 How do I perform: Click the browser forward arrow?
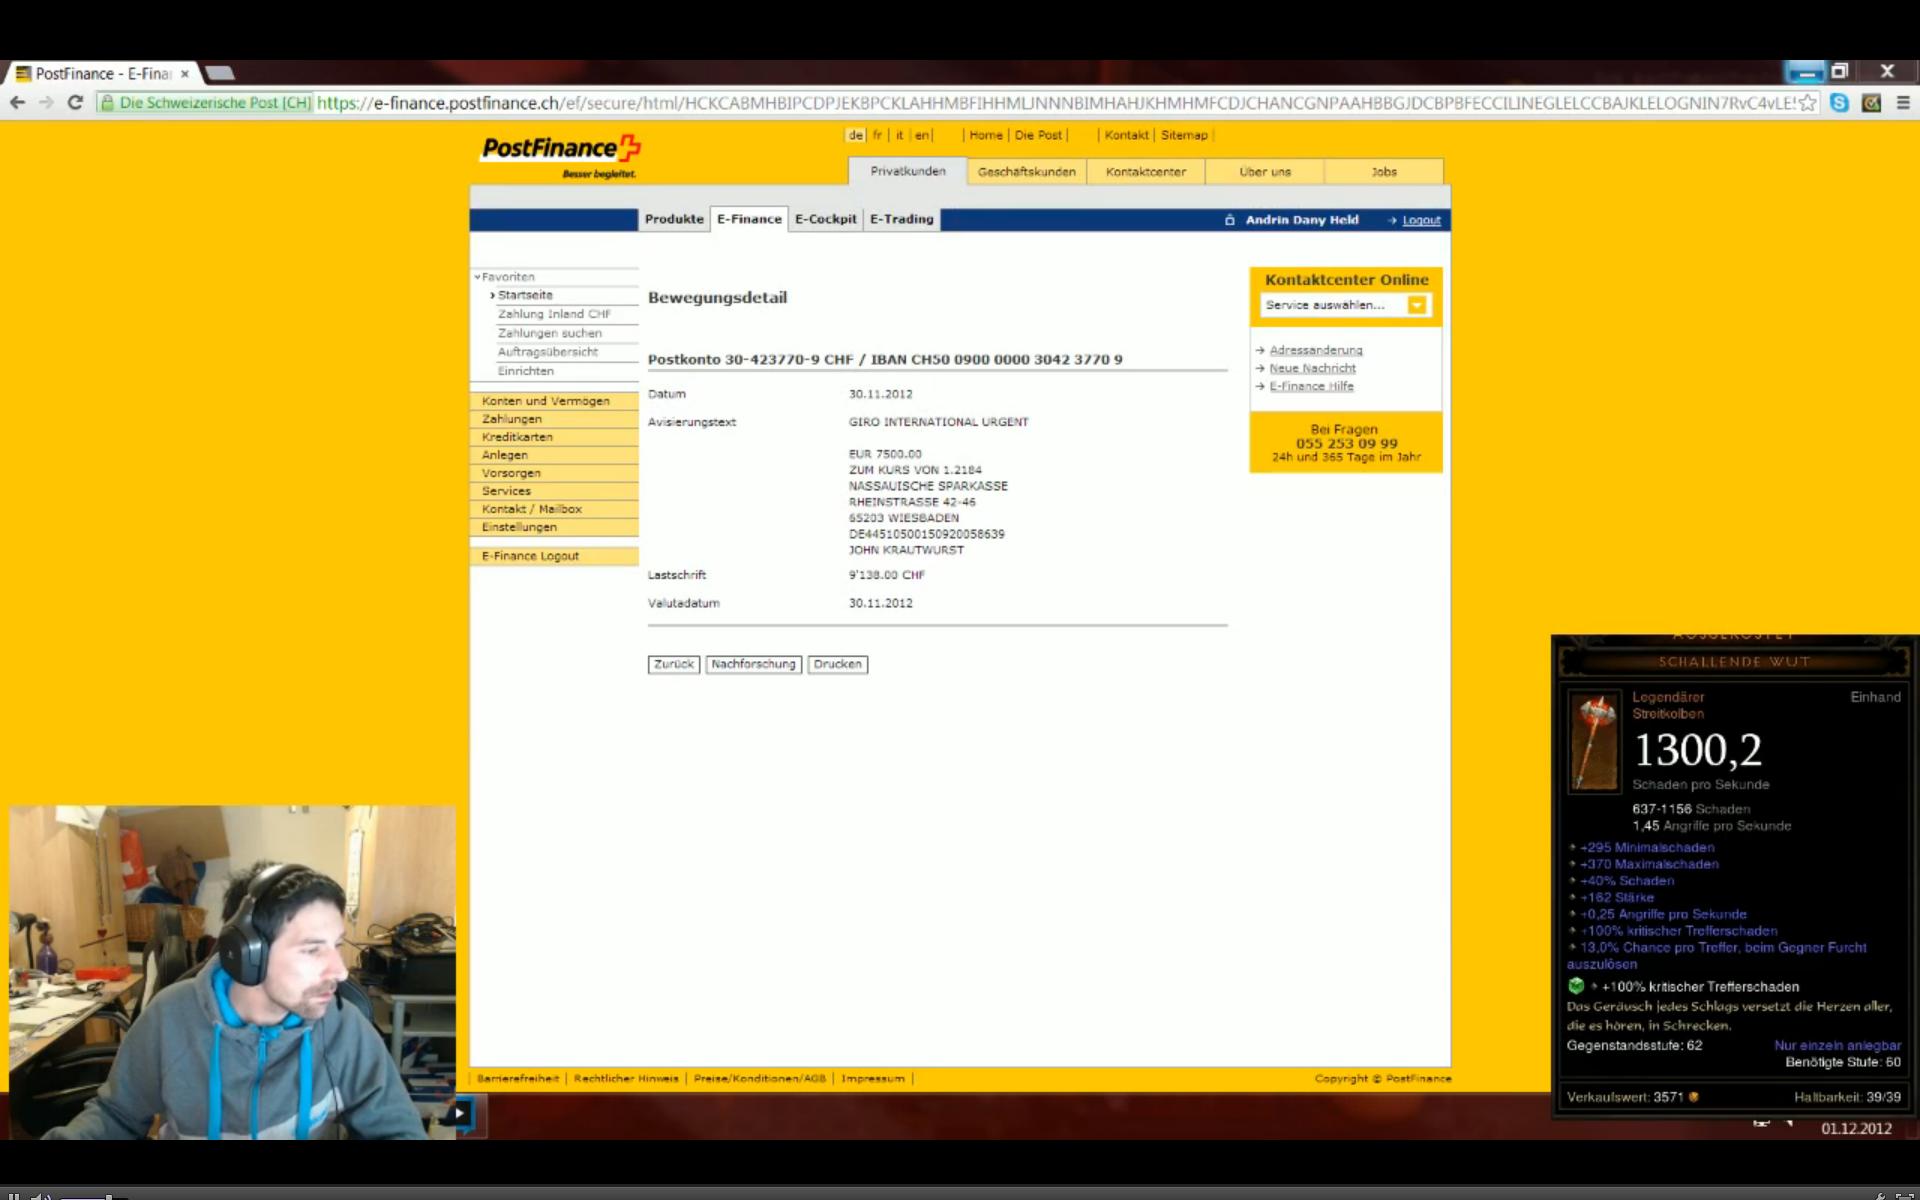pyautogui.click(x=46, y=102)
